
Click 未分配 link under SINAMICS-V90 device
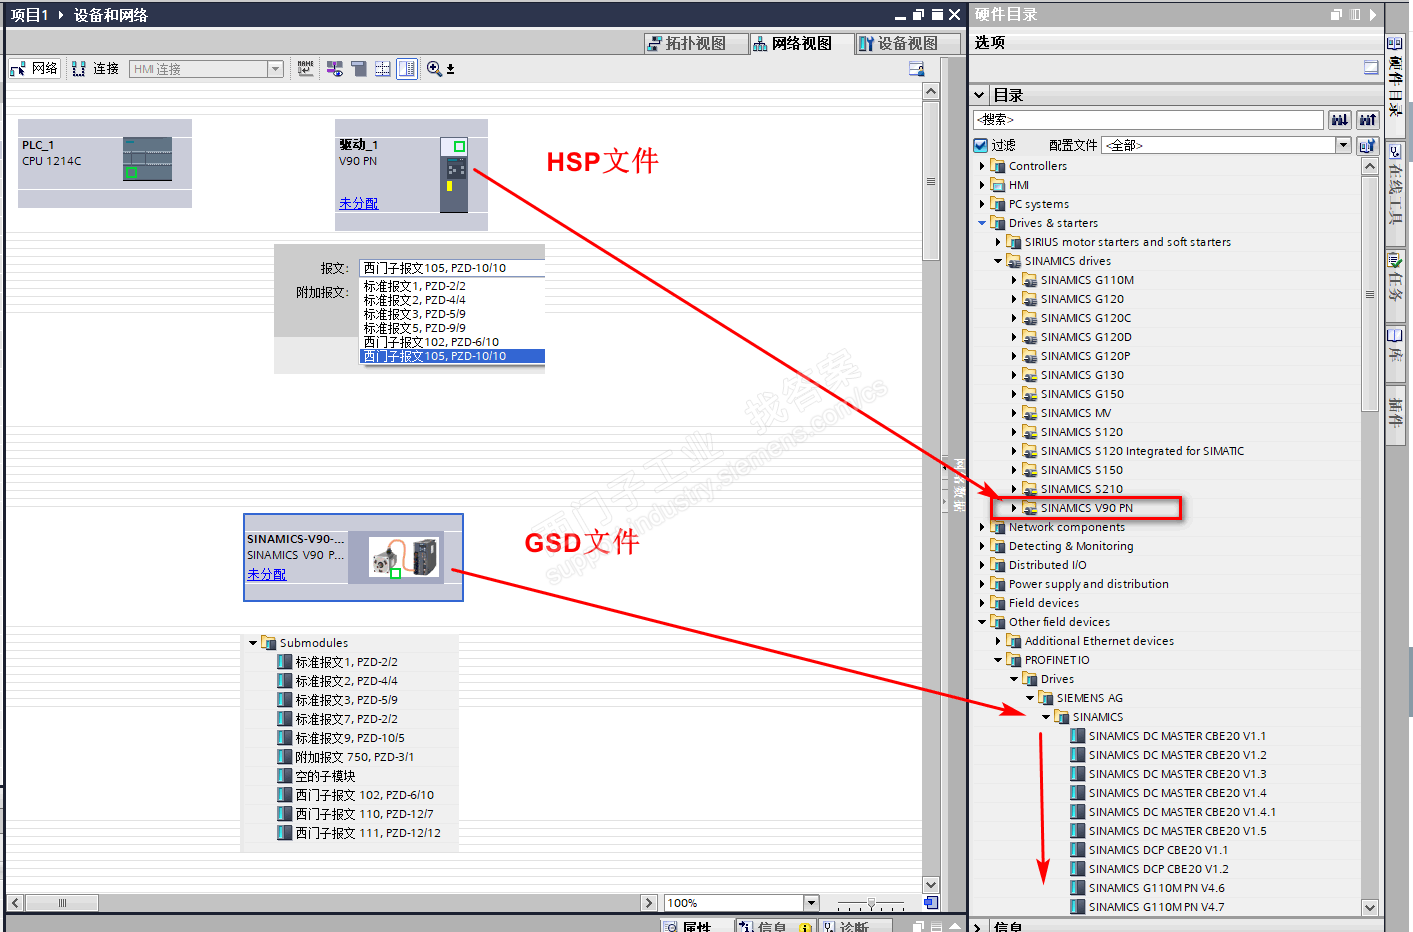point(266,574)
